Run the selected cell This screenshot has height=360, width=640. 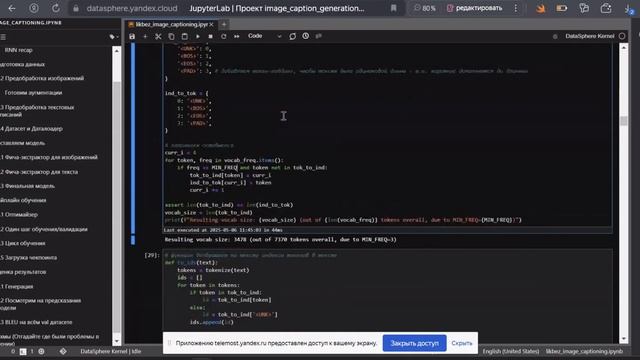[x=198, y=36]
